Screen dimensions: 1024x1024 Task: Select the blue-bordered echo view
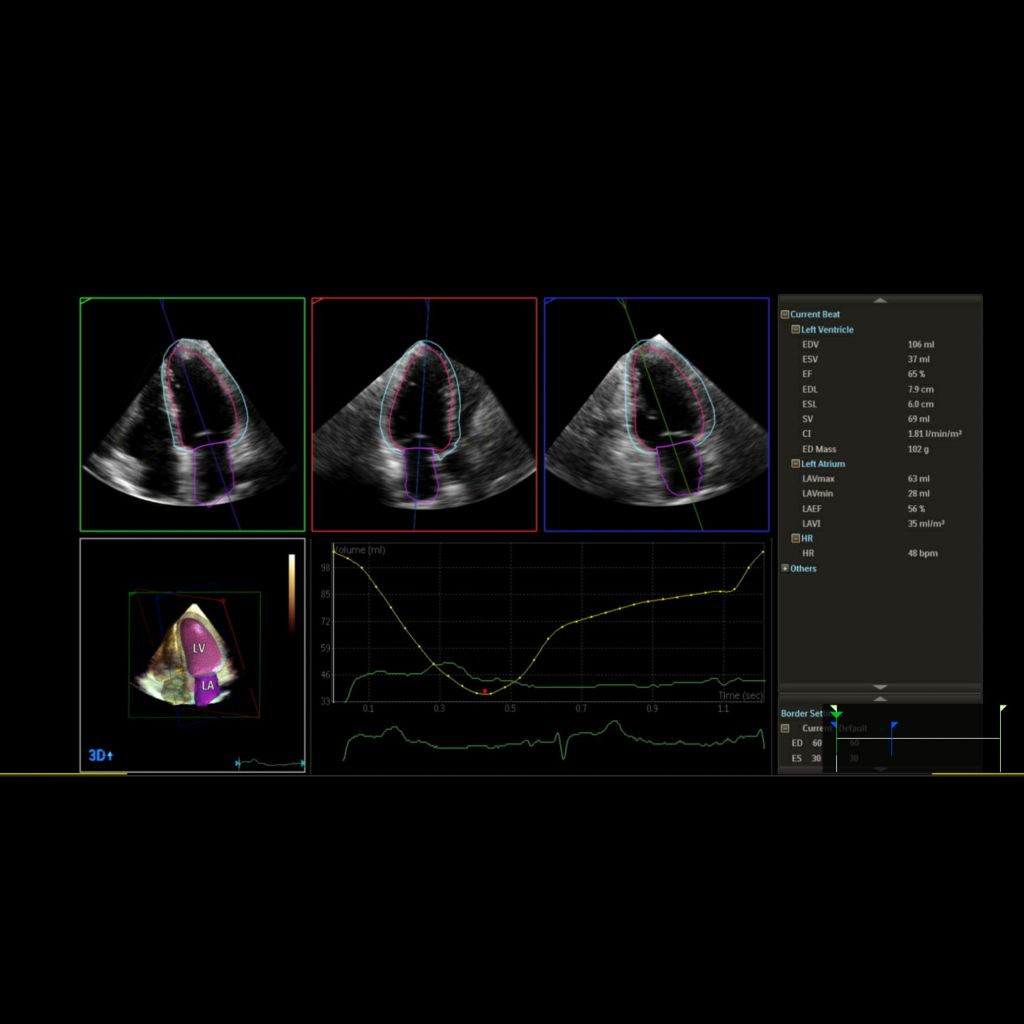click(656, 414)
